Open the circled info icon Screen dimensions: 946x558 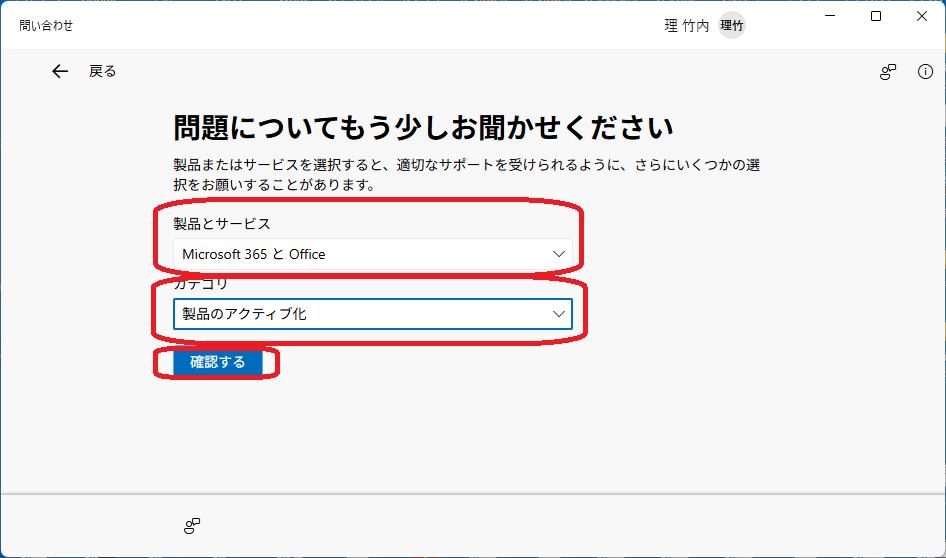coord(925,71)
